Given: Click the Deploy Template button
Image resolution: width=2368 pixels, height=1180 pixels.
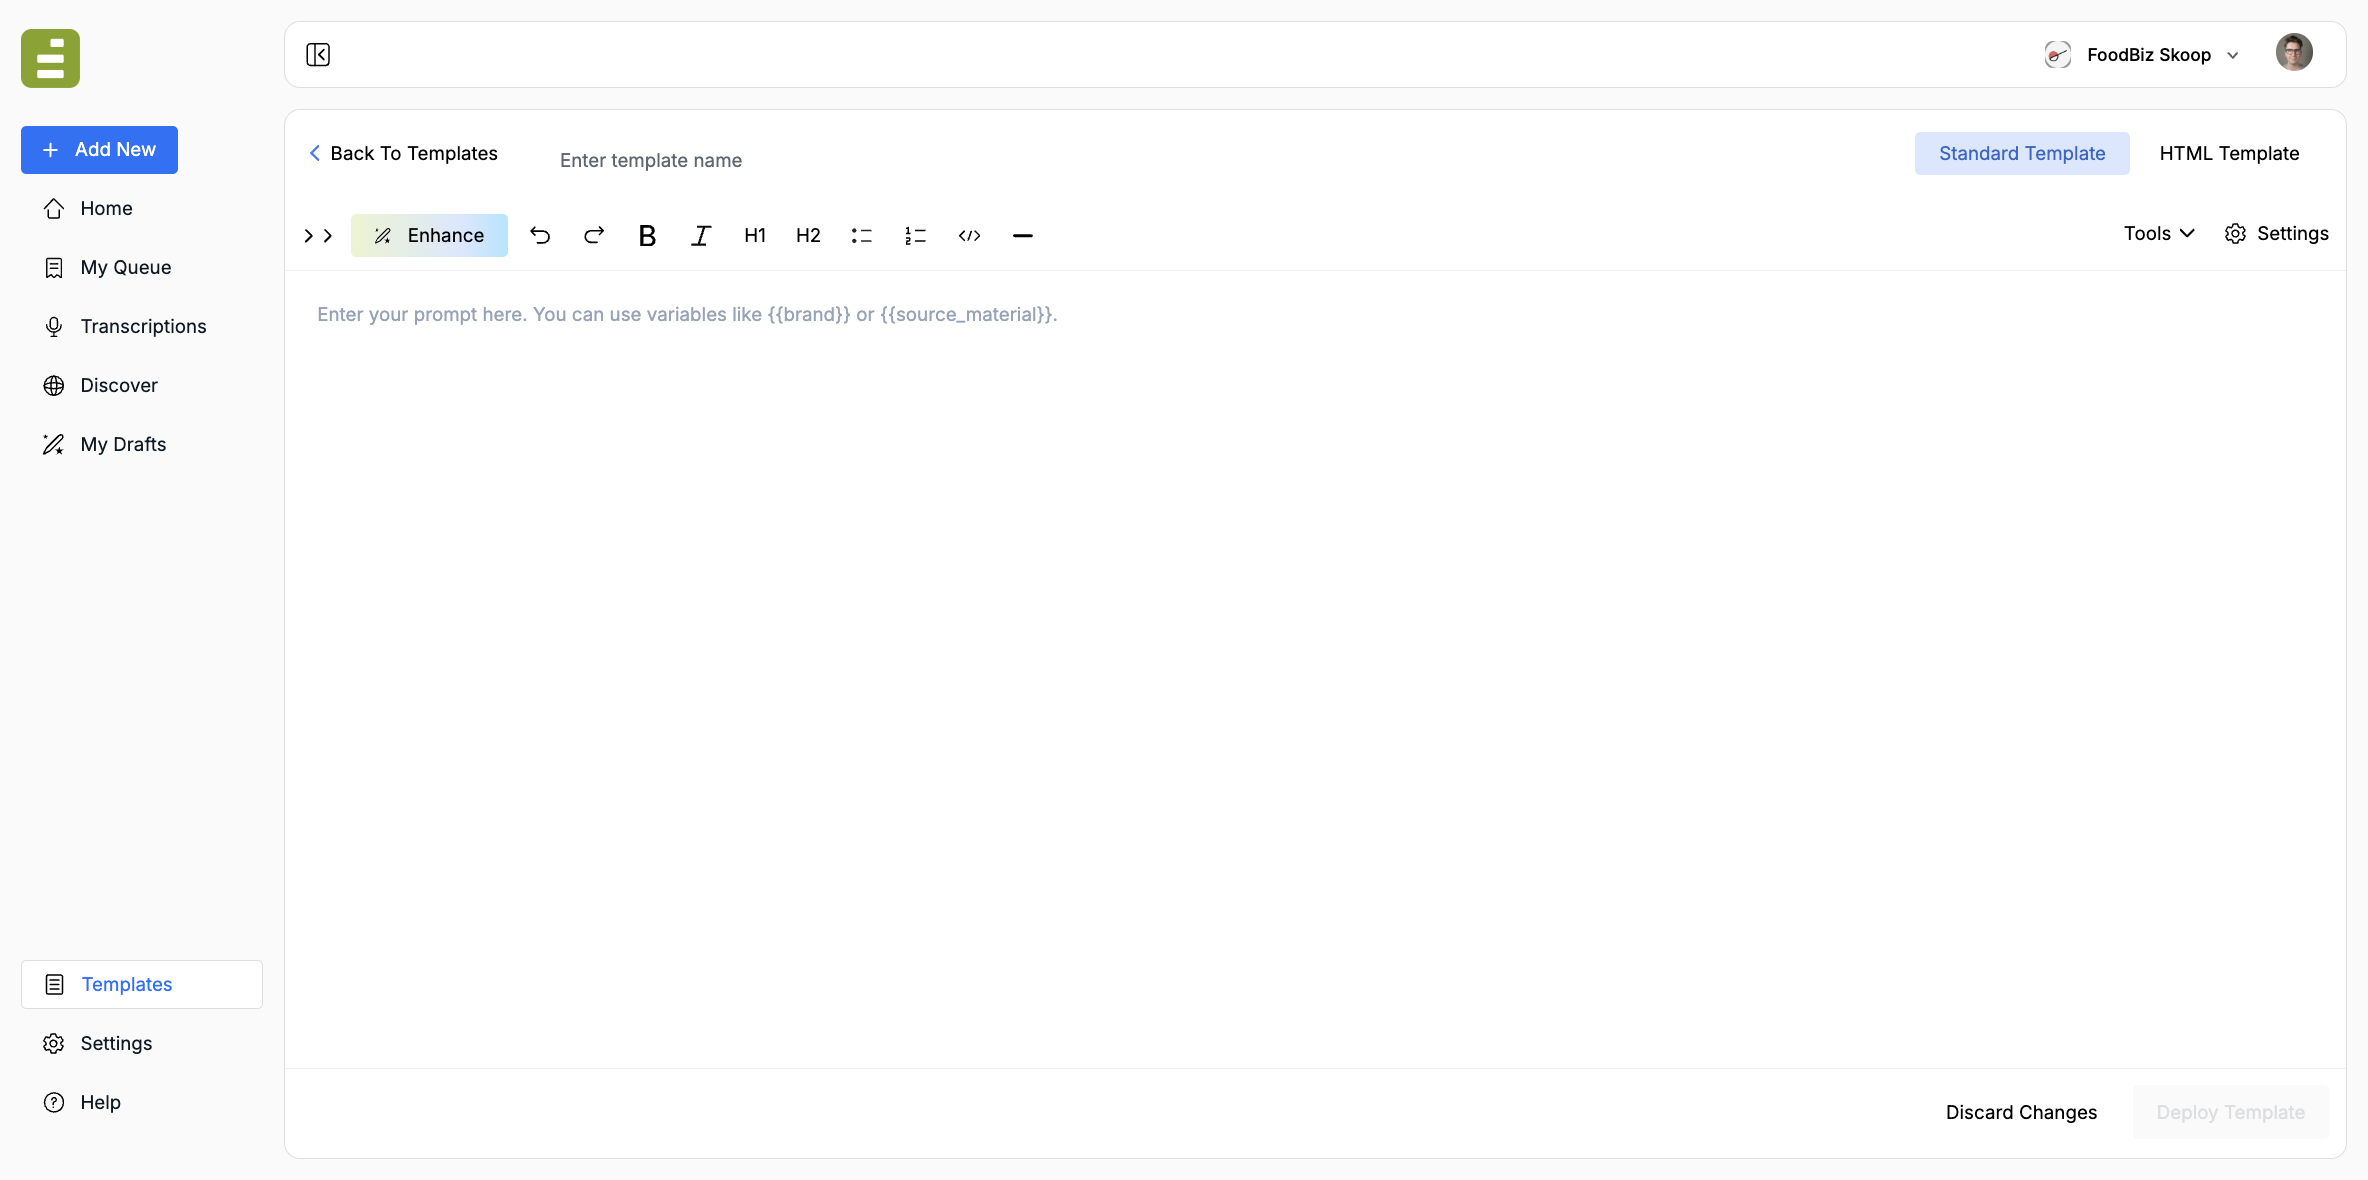Looking at the screenshot, I should [2230, 1112].
